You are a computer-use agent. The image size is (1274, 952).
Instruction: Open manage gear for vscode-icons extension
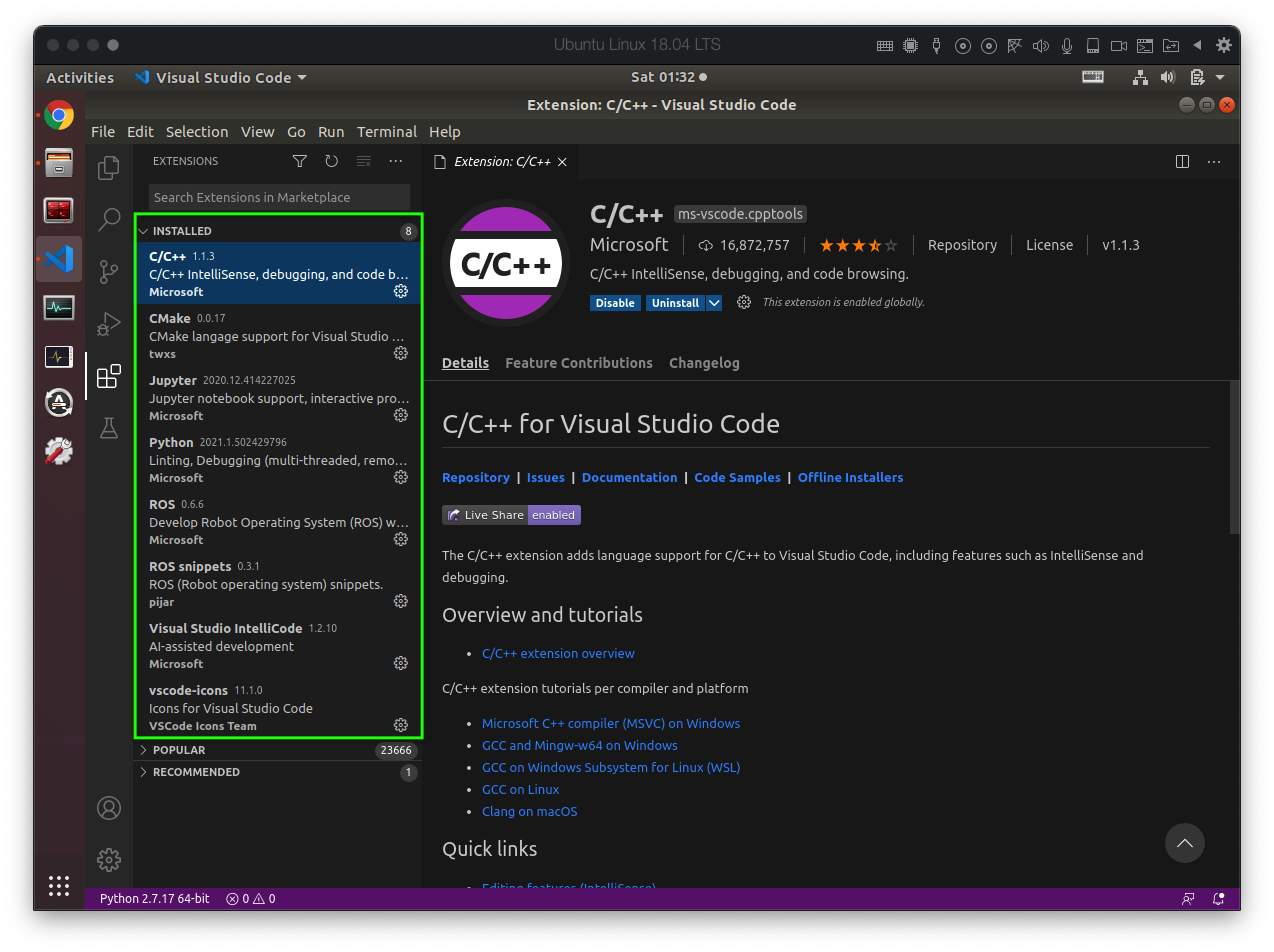[401, 725]
